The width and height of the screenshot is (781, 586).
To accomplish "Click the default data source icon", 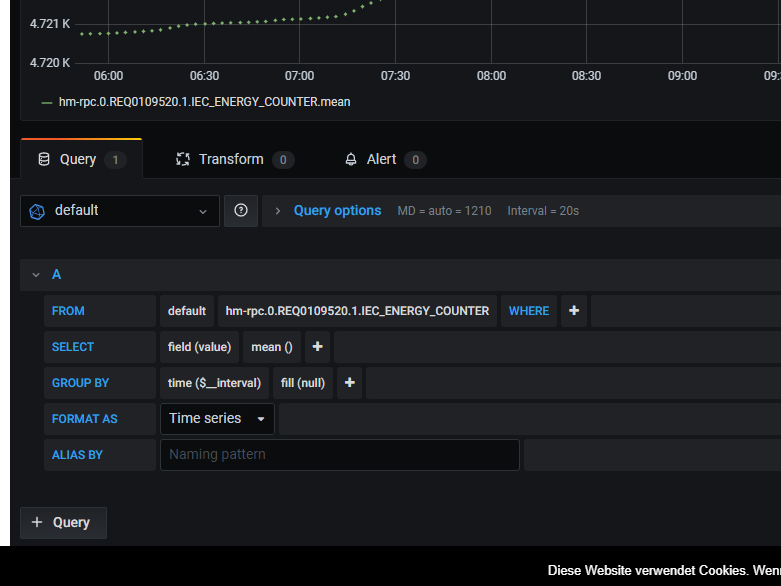I will click(37, 211).
